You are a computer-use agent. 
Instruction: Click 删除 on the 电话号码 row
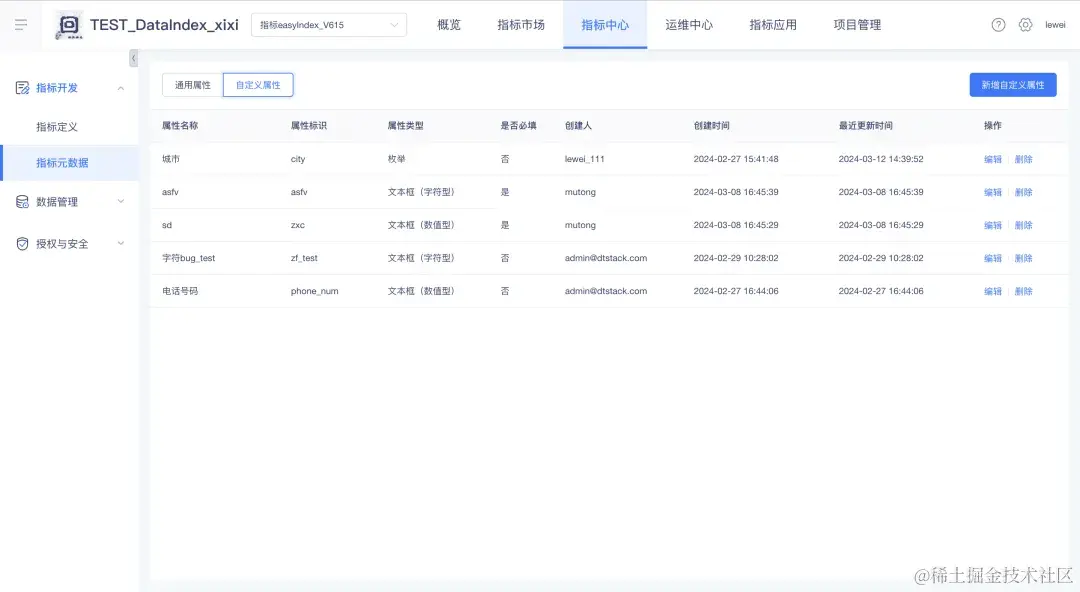(1022, 290)
